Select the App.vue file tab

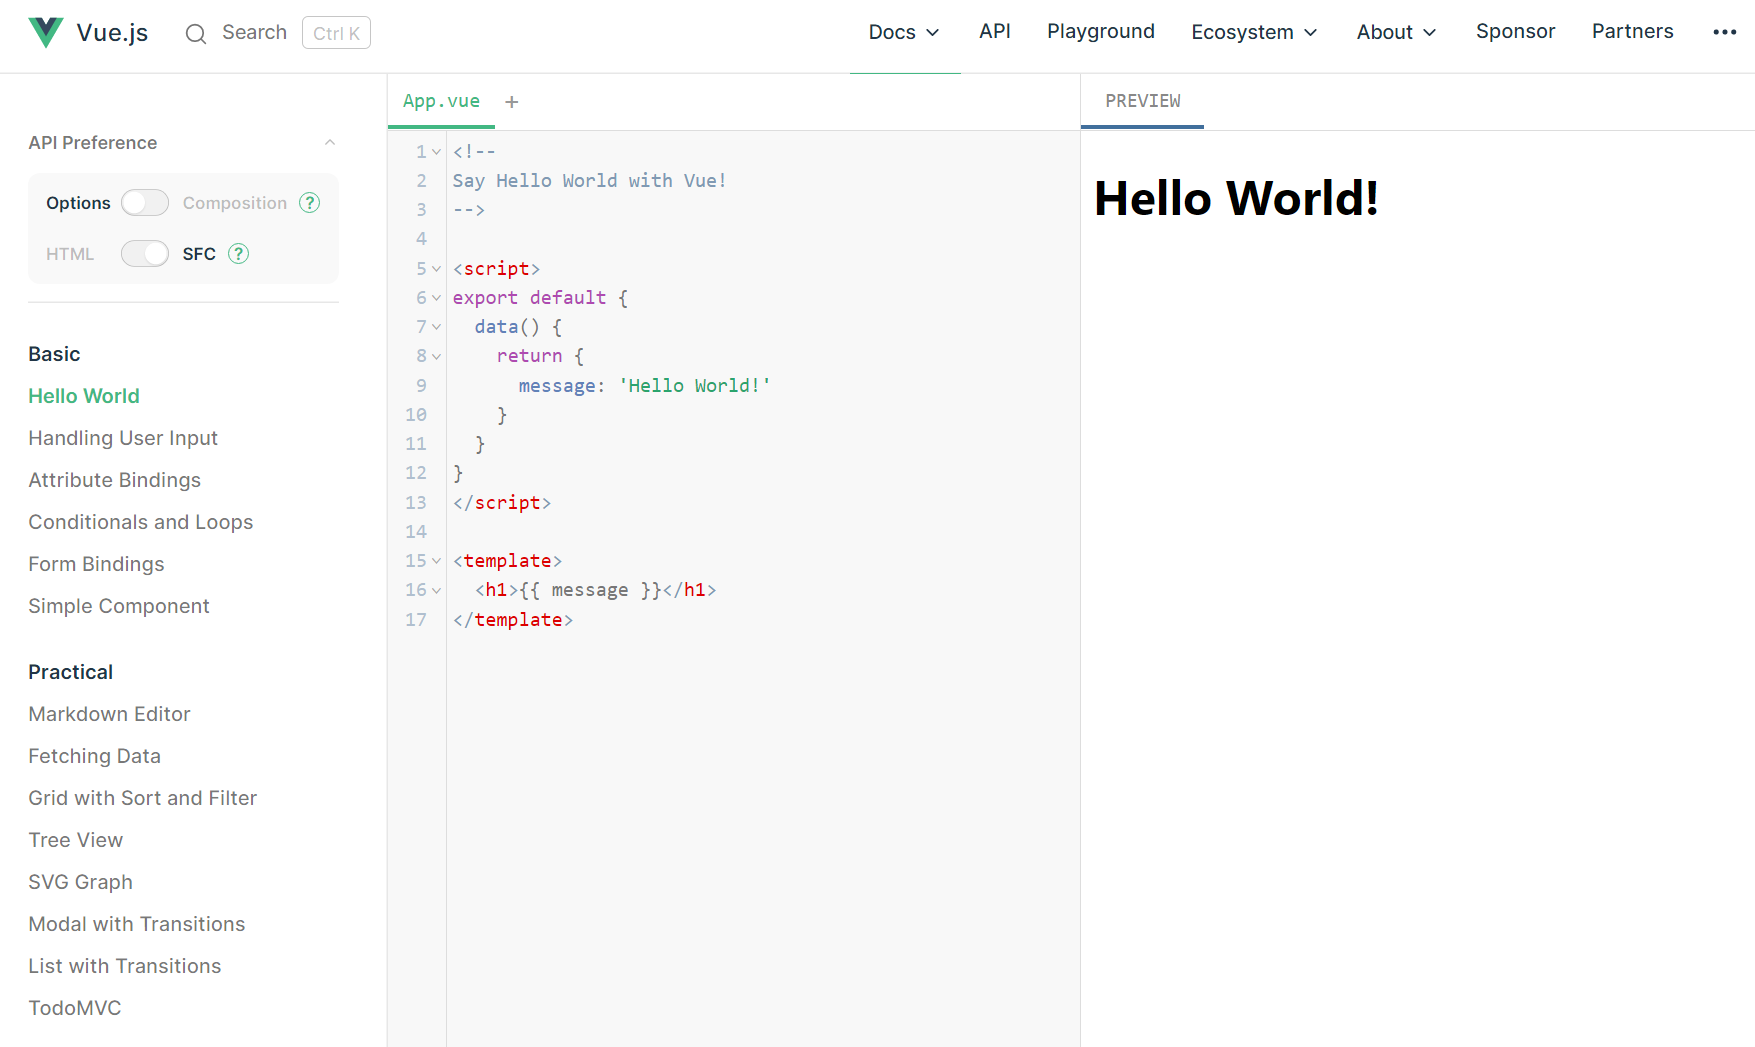[x=441, y=101]
